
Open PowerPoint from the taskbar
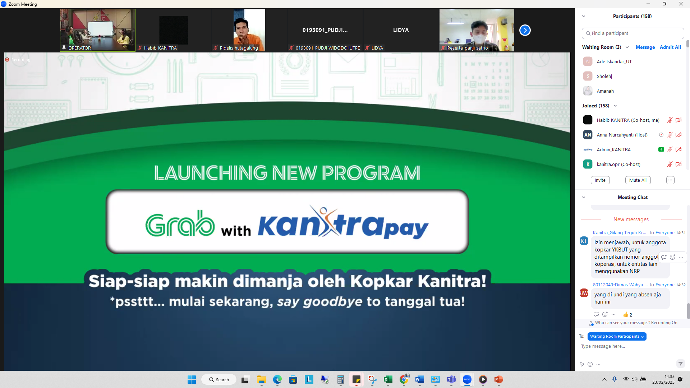499,380
